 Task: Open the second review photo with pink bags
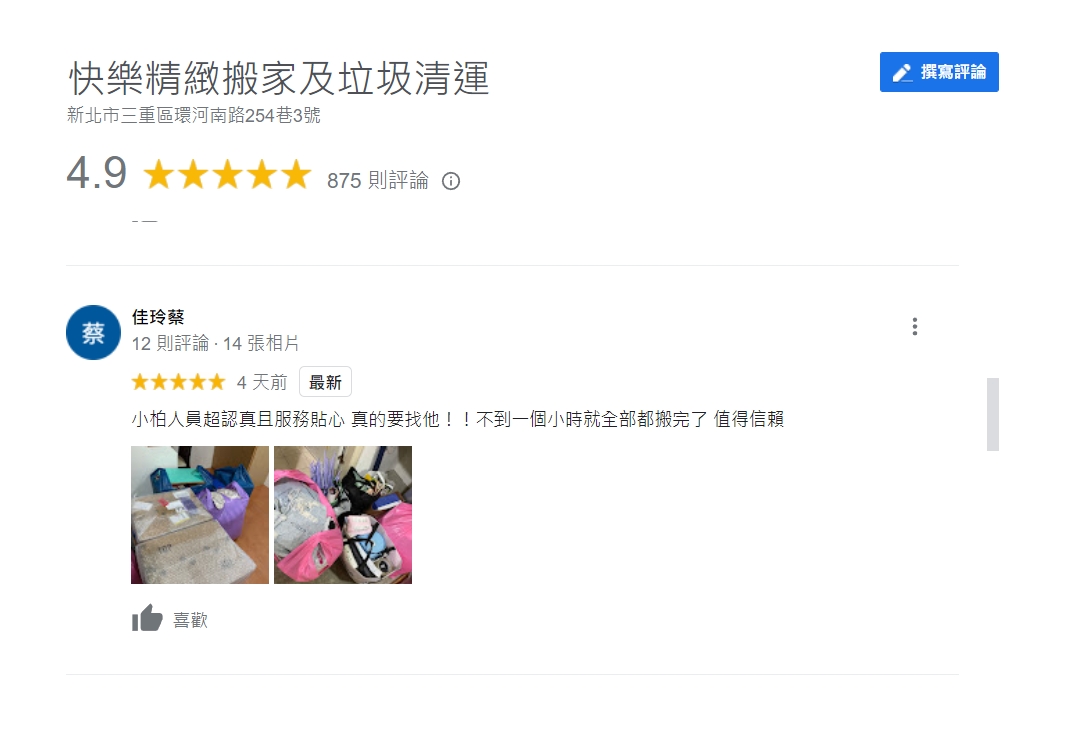coord(343,514)
